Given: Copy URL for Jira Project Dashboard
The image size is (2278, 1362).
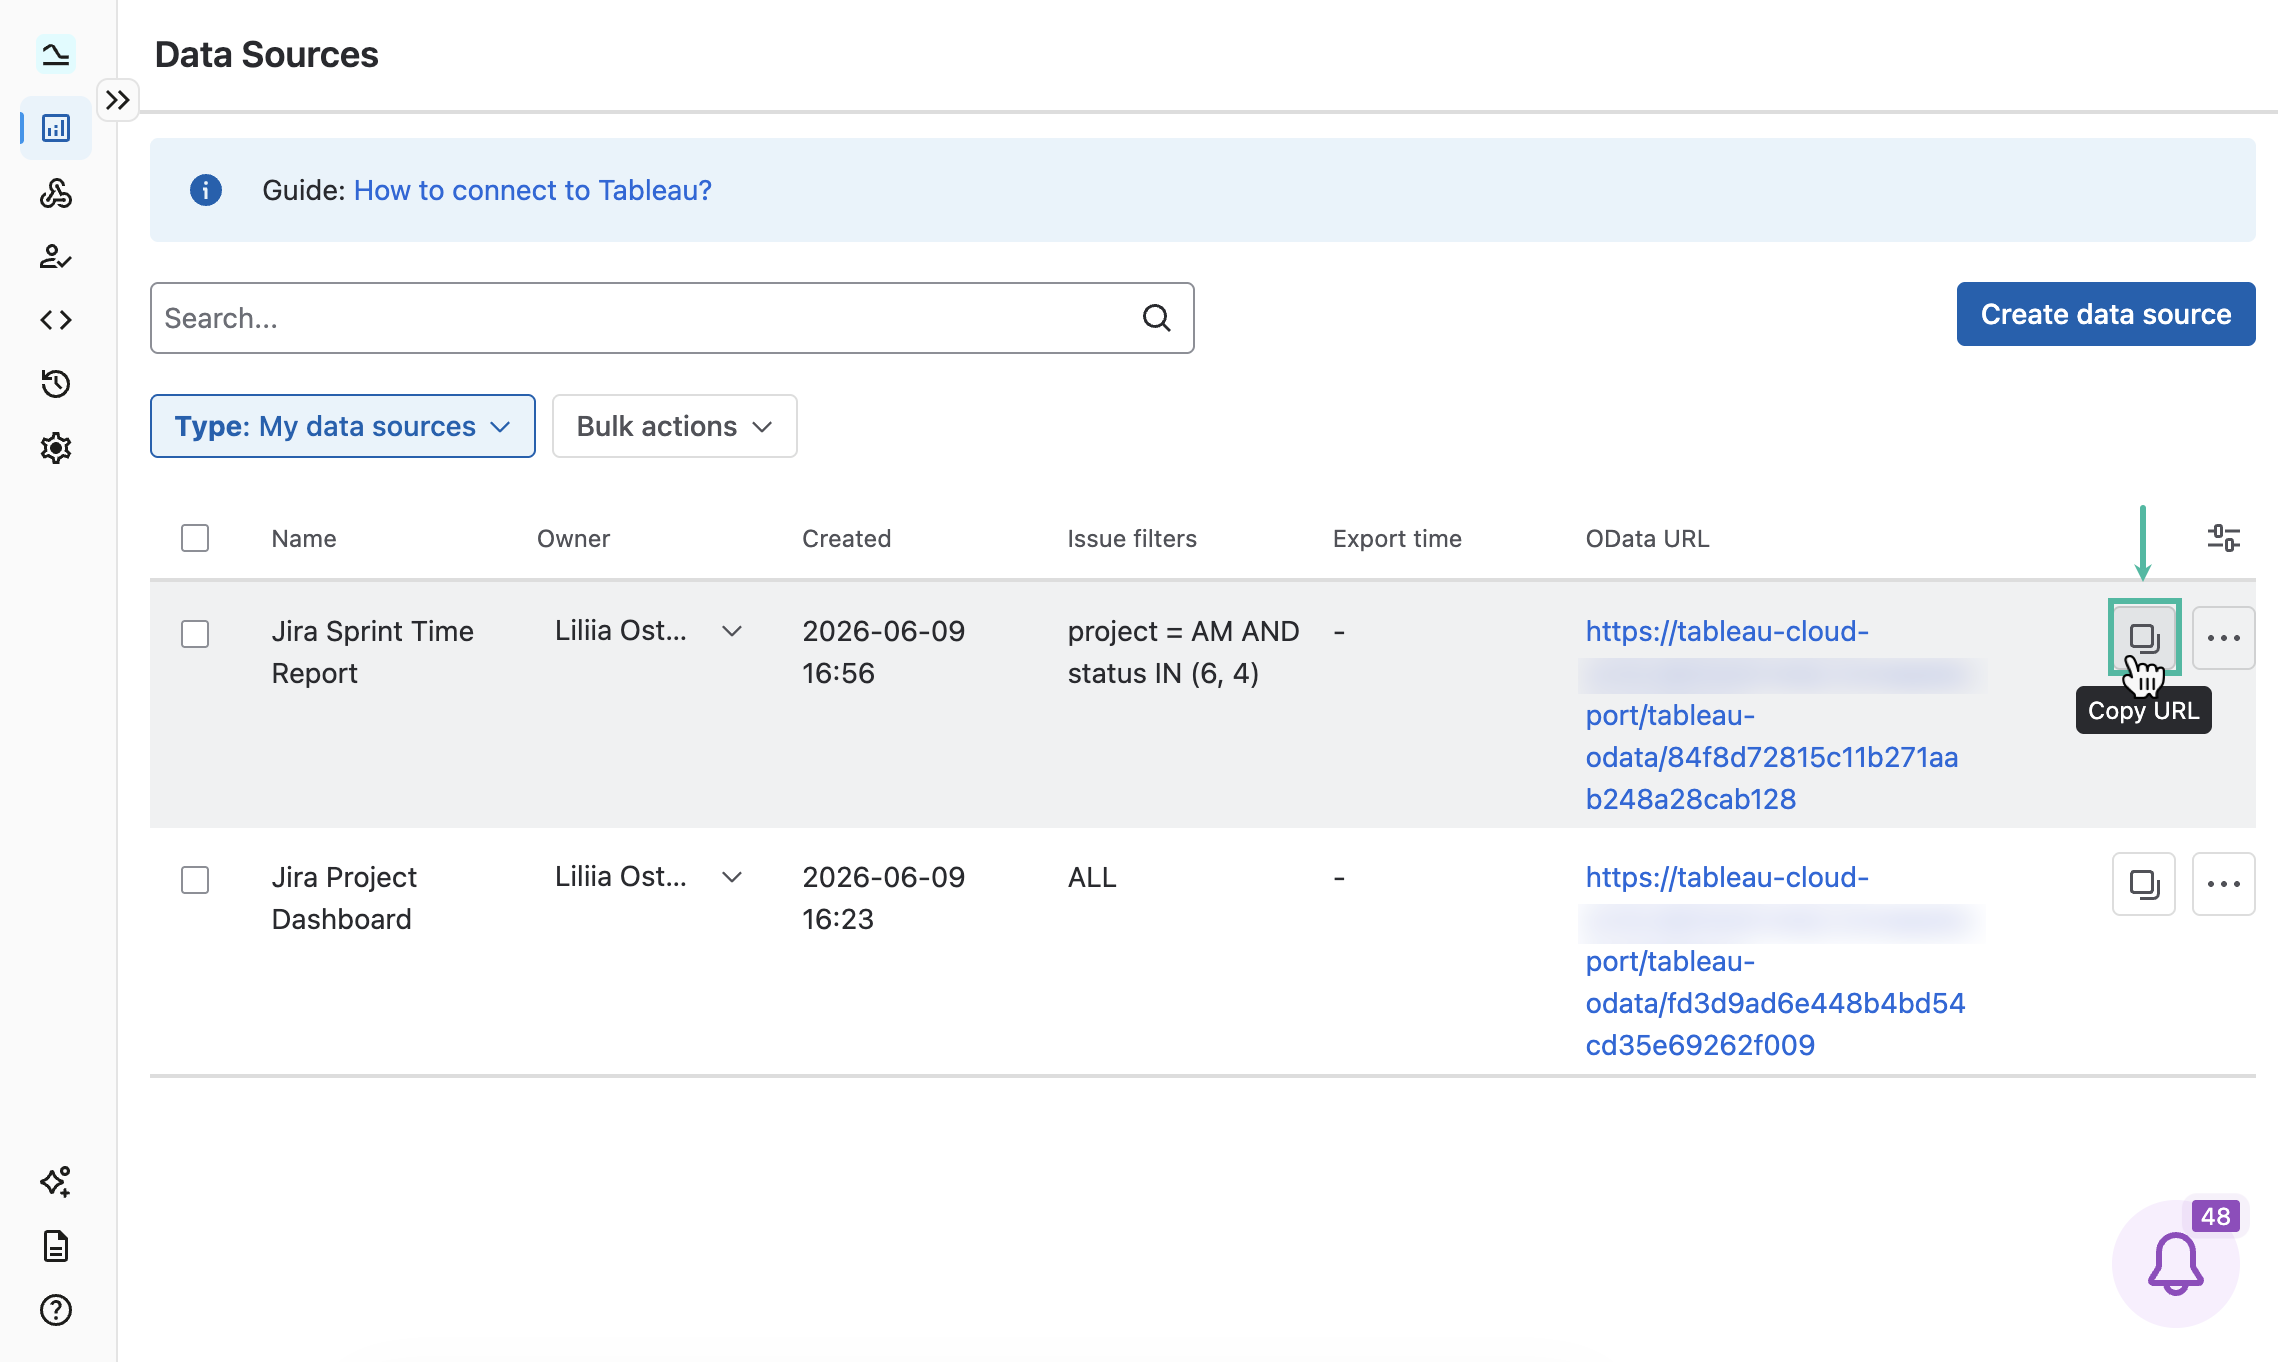Looking at the screenshot, I should tap(2144, 884).
